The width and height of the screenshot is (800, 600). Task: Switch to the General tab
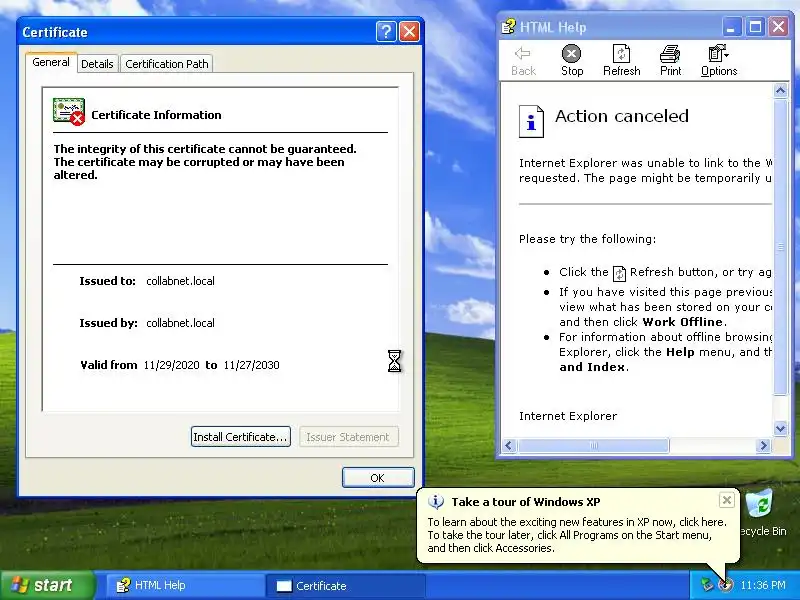[x=51, y=62]
